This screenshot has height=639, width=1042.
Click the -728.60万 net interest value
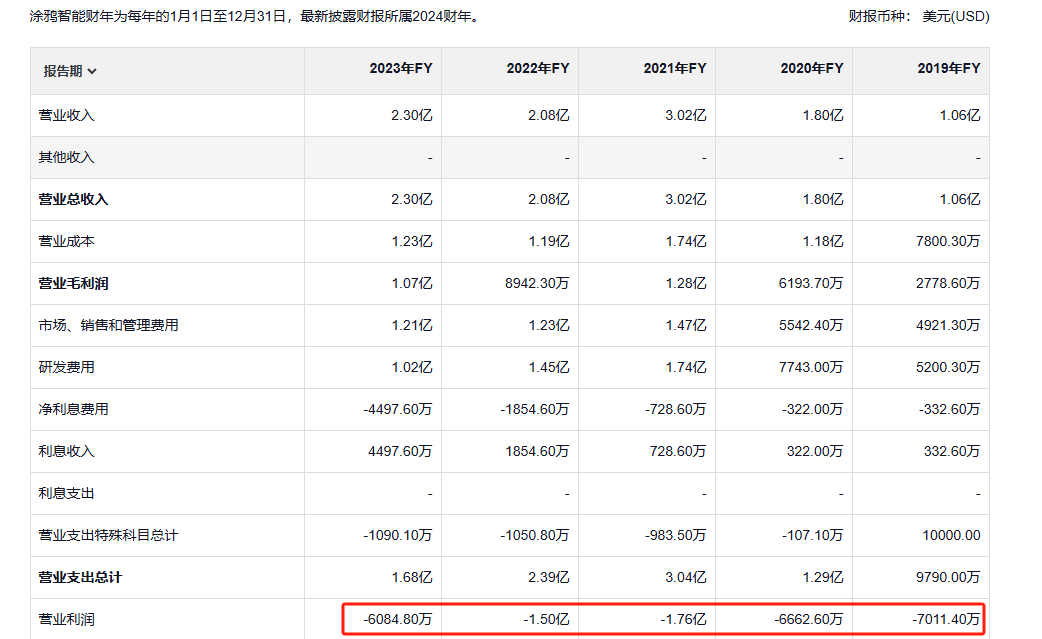[x=675, y=409]
